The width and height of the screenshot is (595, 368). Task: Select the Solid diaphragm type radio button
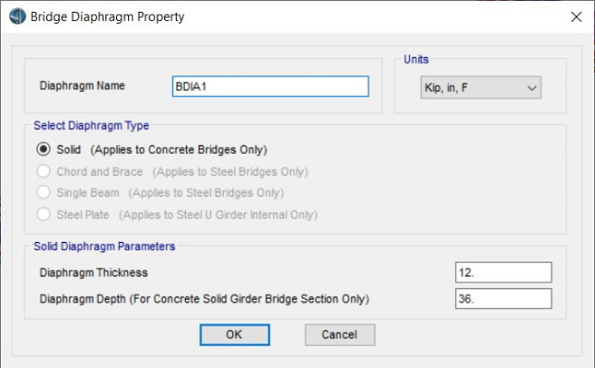click(x=43, y=149)
